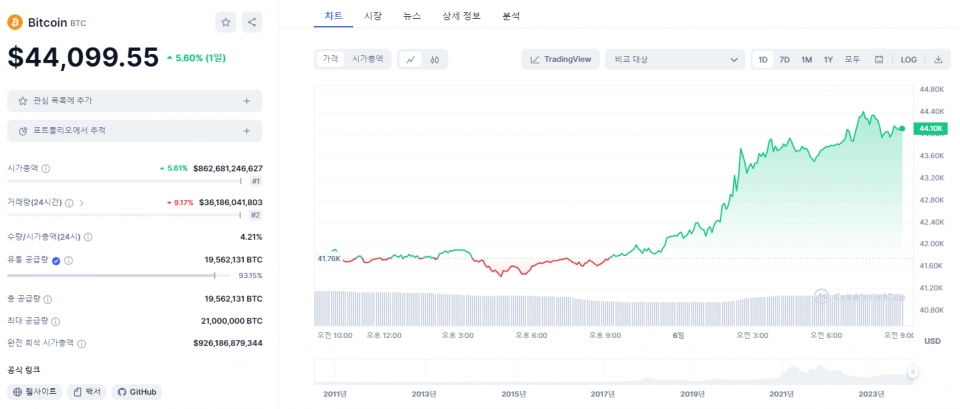Select the 시가총액 chart mode

[367, 60]
